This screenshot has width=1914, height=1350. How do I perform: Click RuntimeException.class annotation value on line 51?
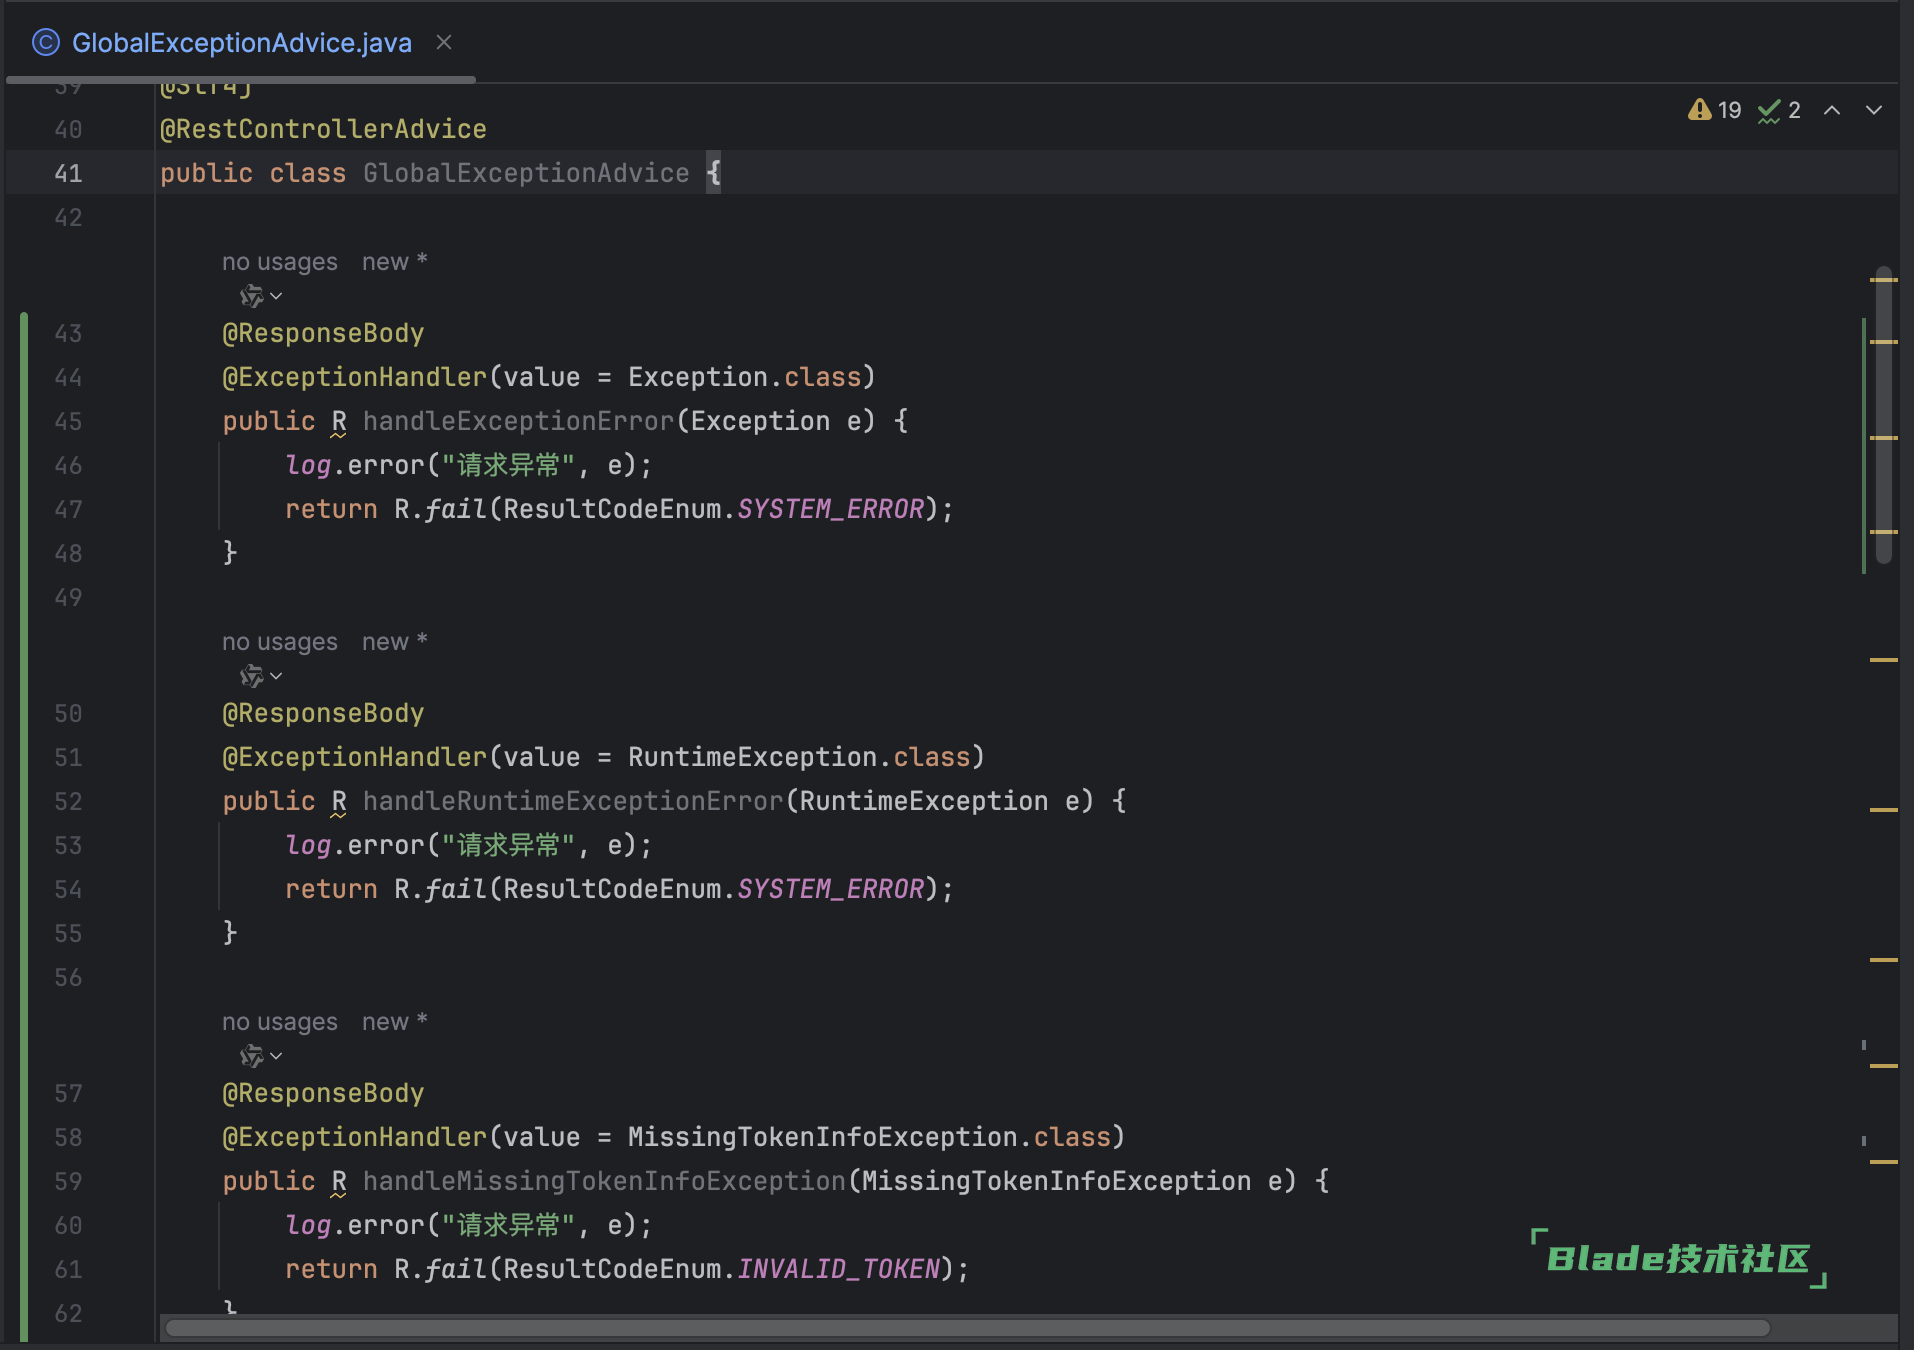coord(799,757)
